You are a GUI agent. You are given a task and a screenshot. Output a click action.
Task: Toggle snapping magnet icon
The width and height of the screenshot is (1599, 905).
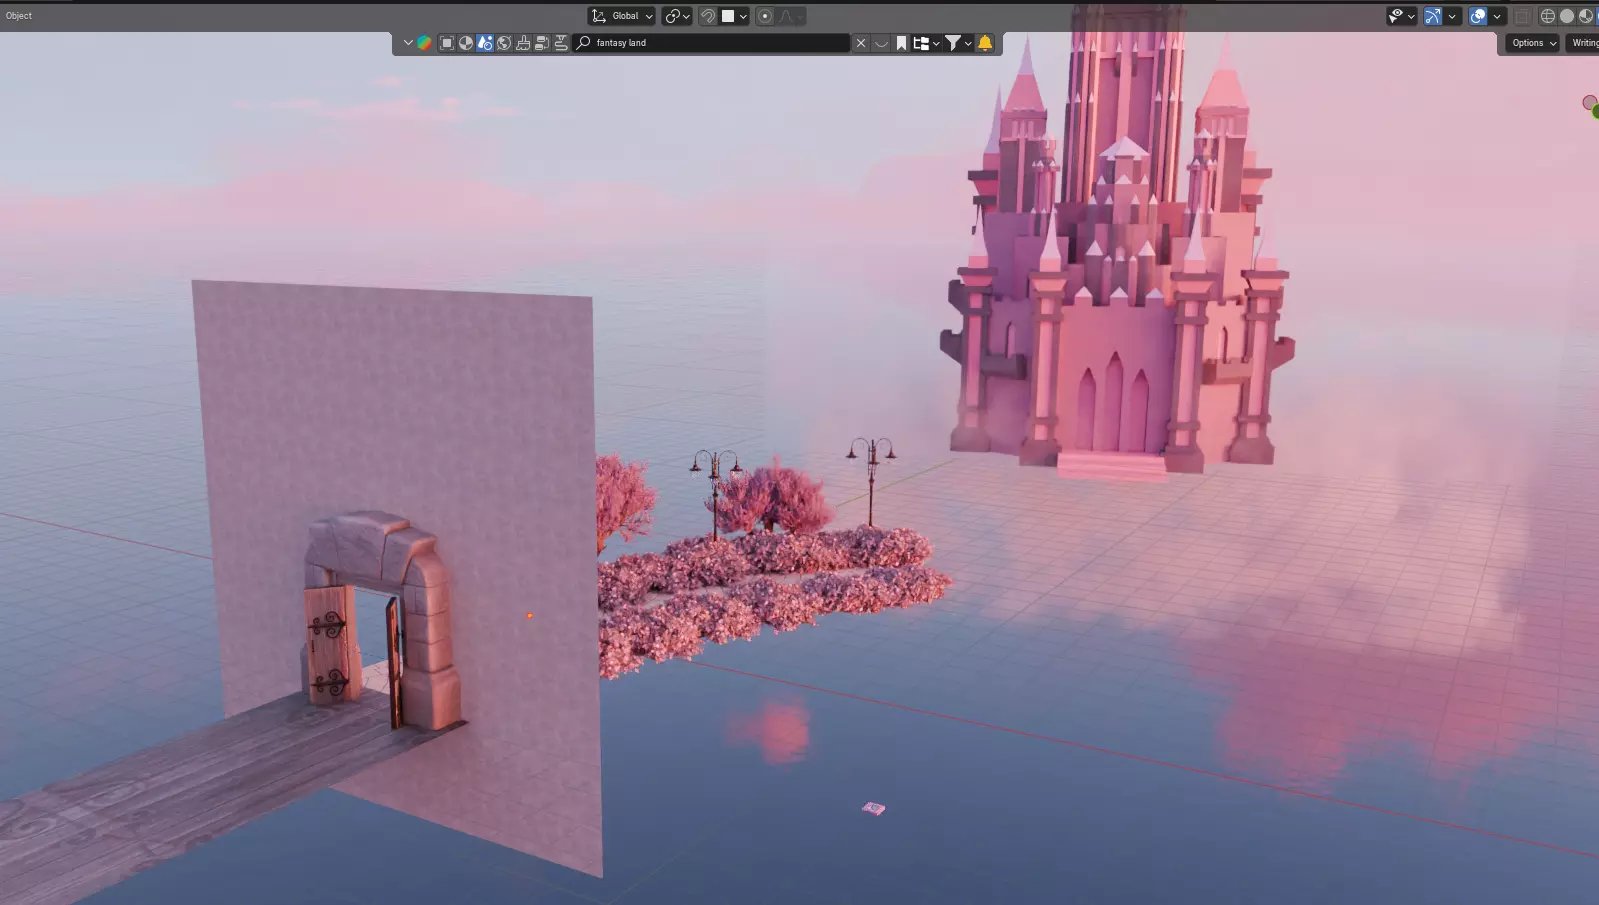click(x=708, y=16)
